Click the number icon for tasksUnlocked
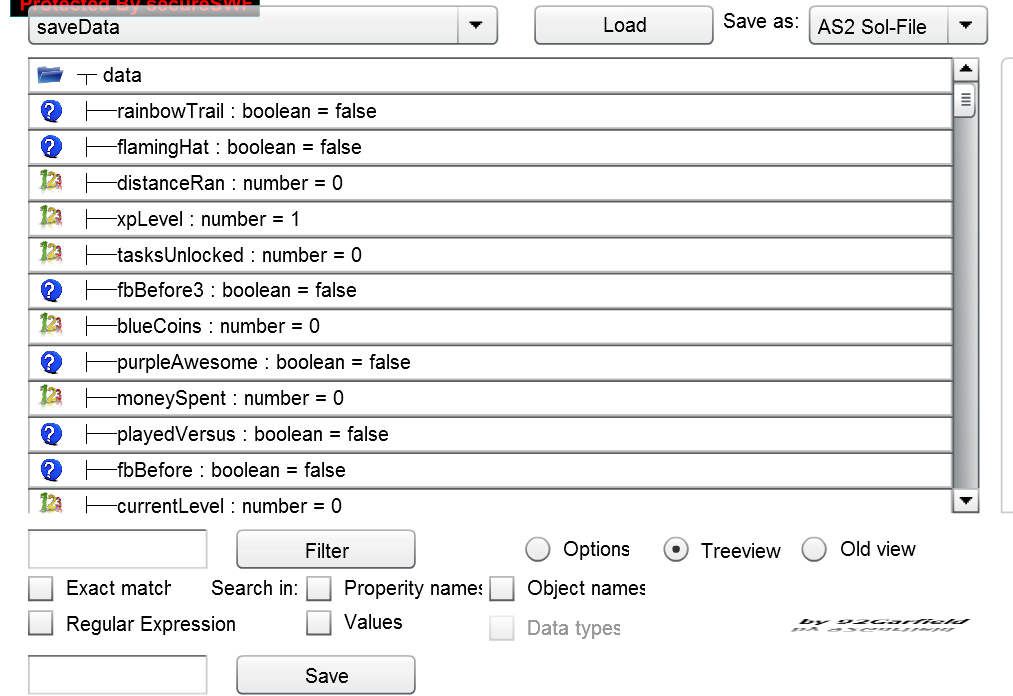The width and height of the screenshot is (1013, 696). tap(50, 252)
